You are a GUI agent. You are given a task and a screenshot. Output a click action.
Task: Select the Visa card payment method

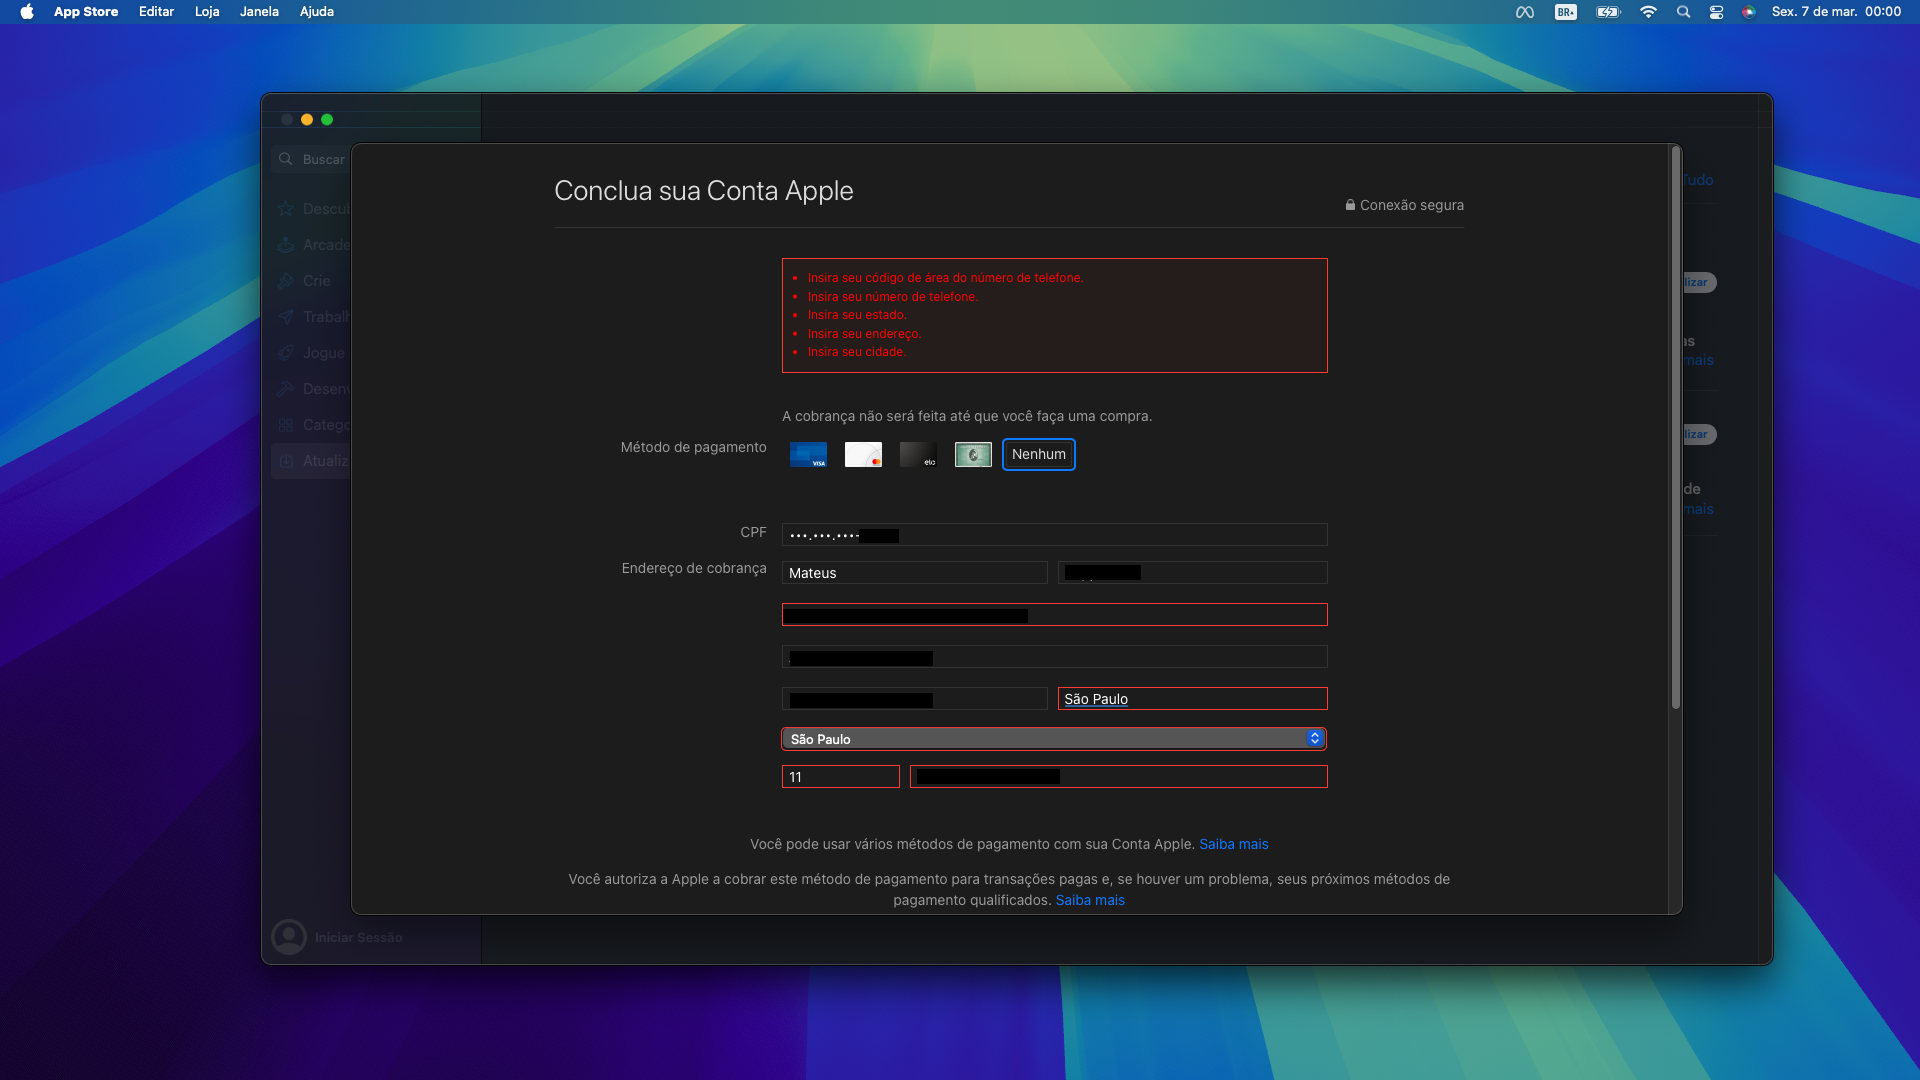tap(808, 455)
